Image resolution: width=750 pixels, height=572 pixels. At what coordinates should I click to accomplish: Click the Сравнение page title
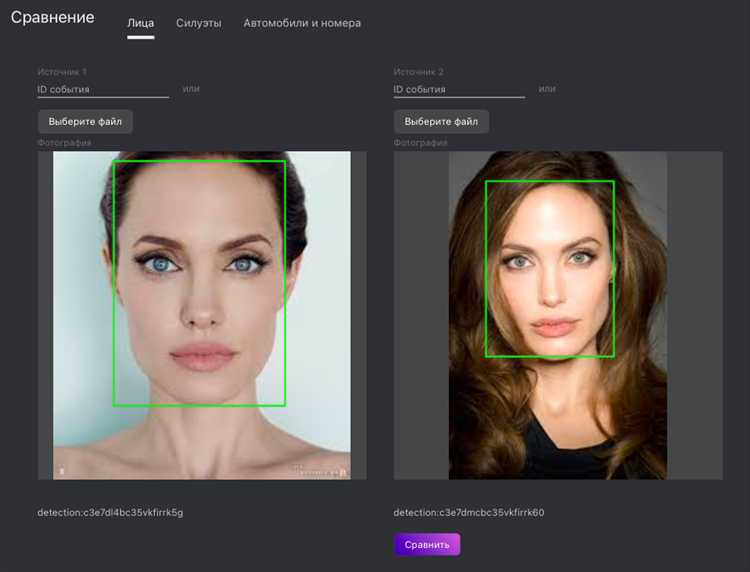[x=53, y=17]
